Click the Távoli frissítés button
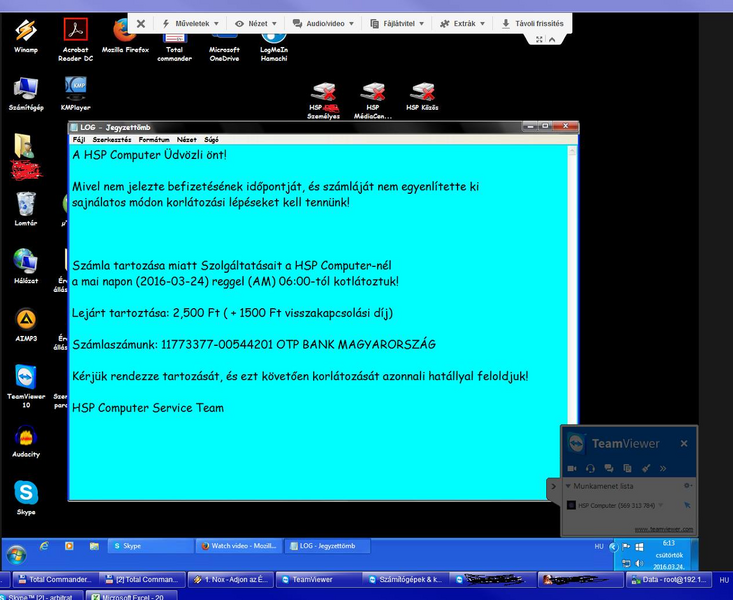 pos(532,23)
